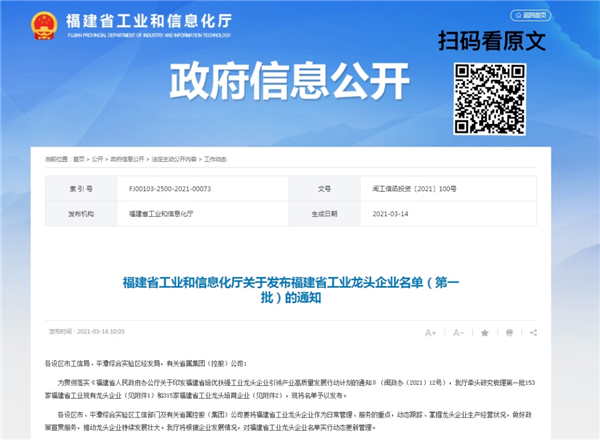
Task: Click the 扫码看原文 label
Action: pos(491,41)
